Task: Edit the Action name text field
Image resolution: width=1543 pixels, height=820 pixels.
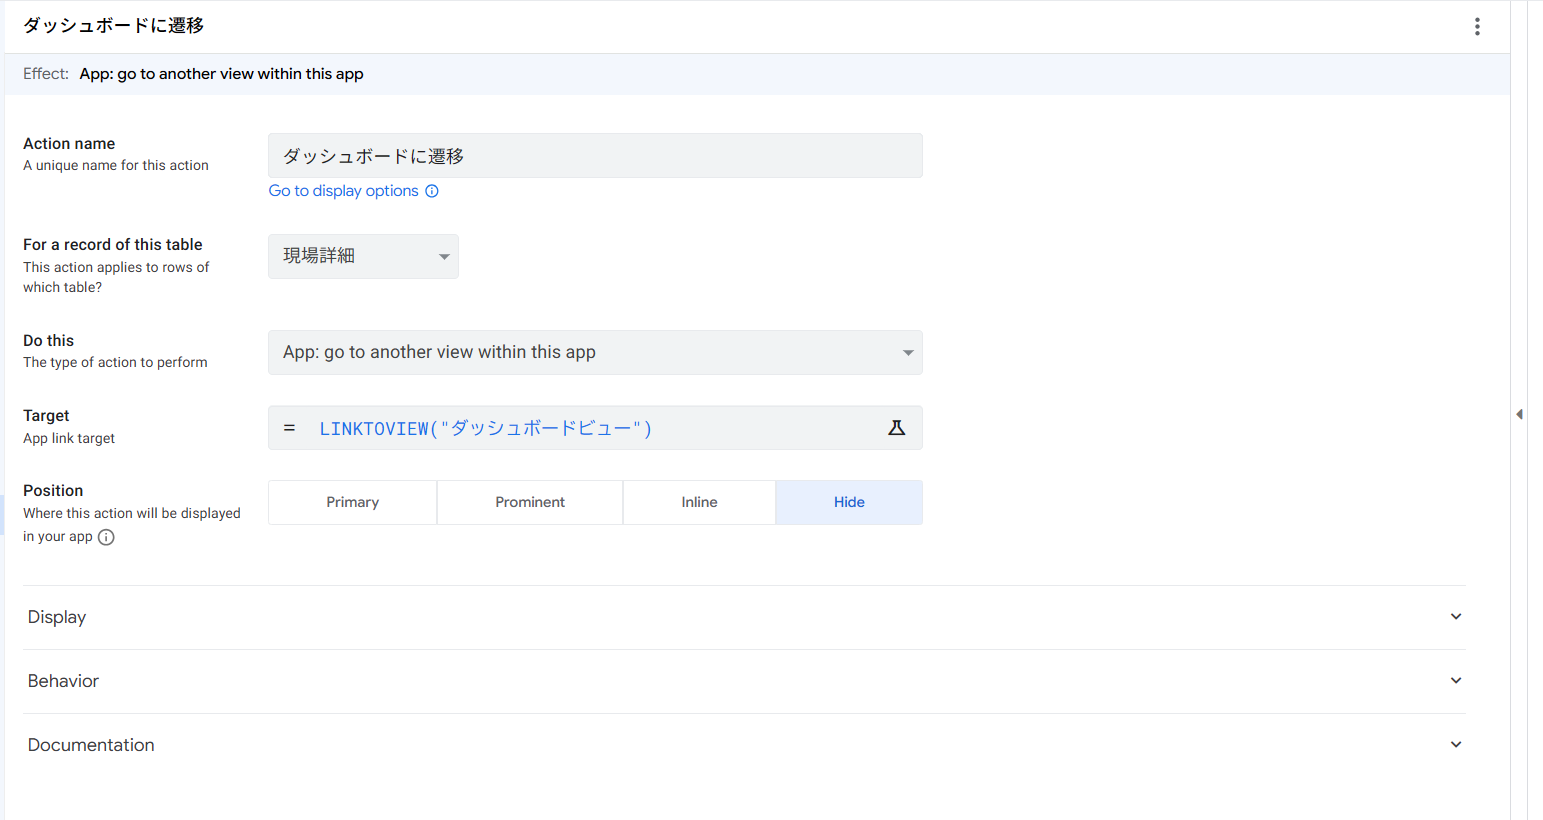Action: click(595, 156)
